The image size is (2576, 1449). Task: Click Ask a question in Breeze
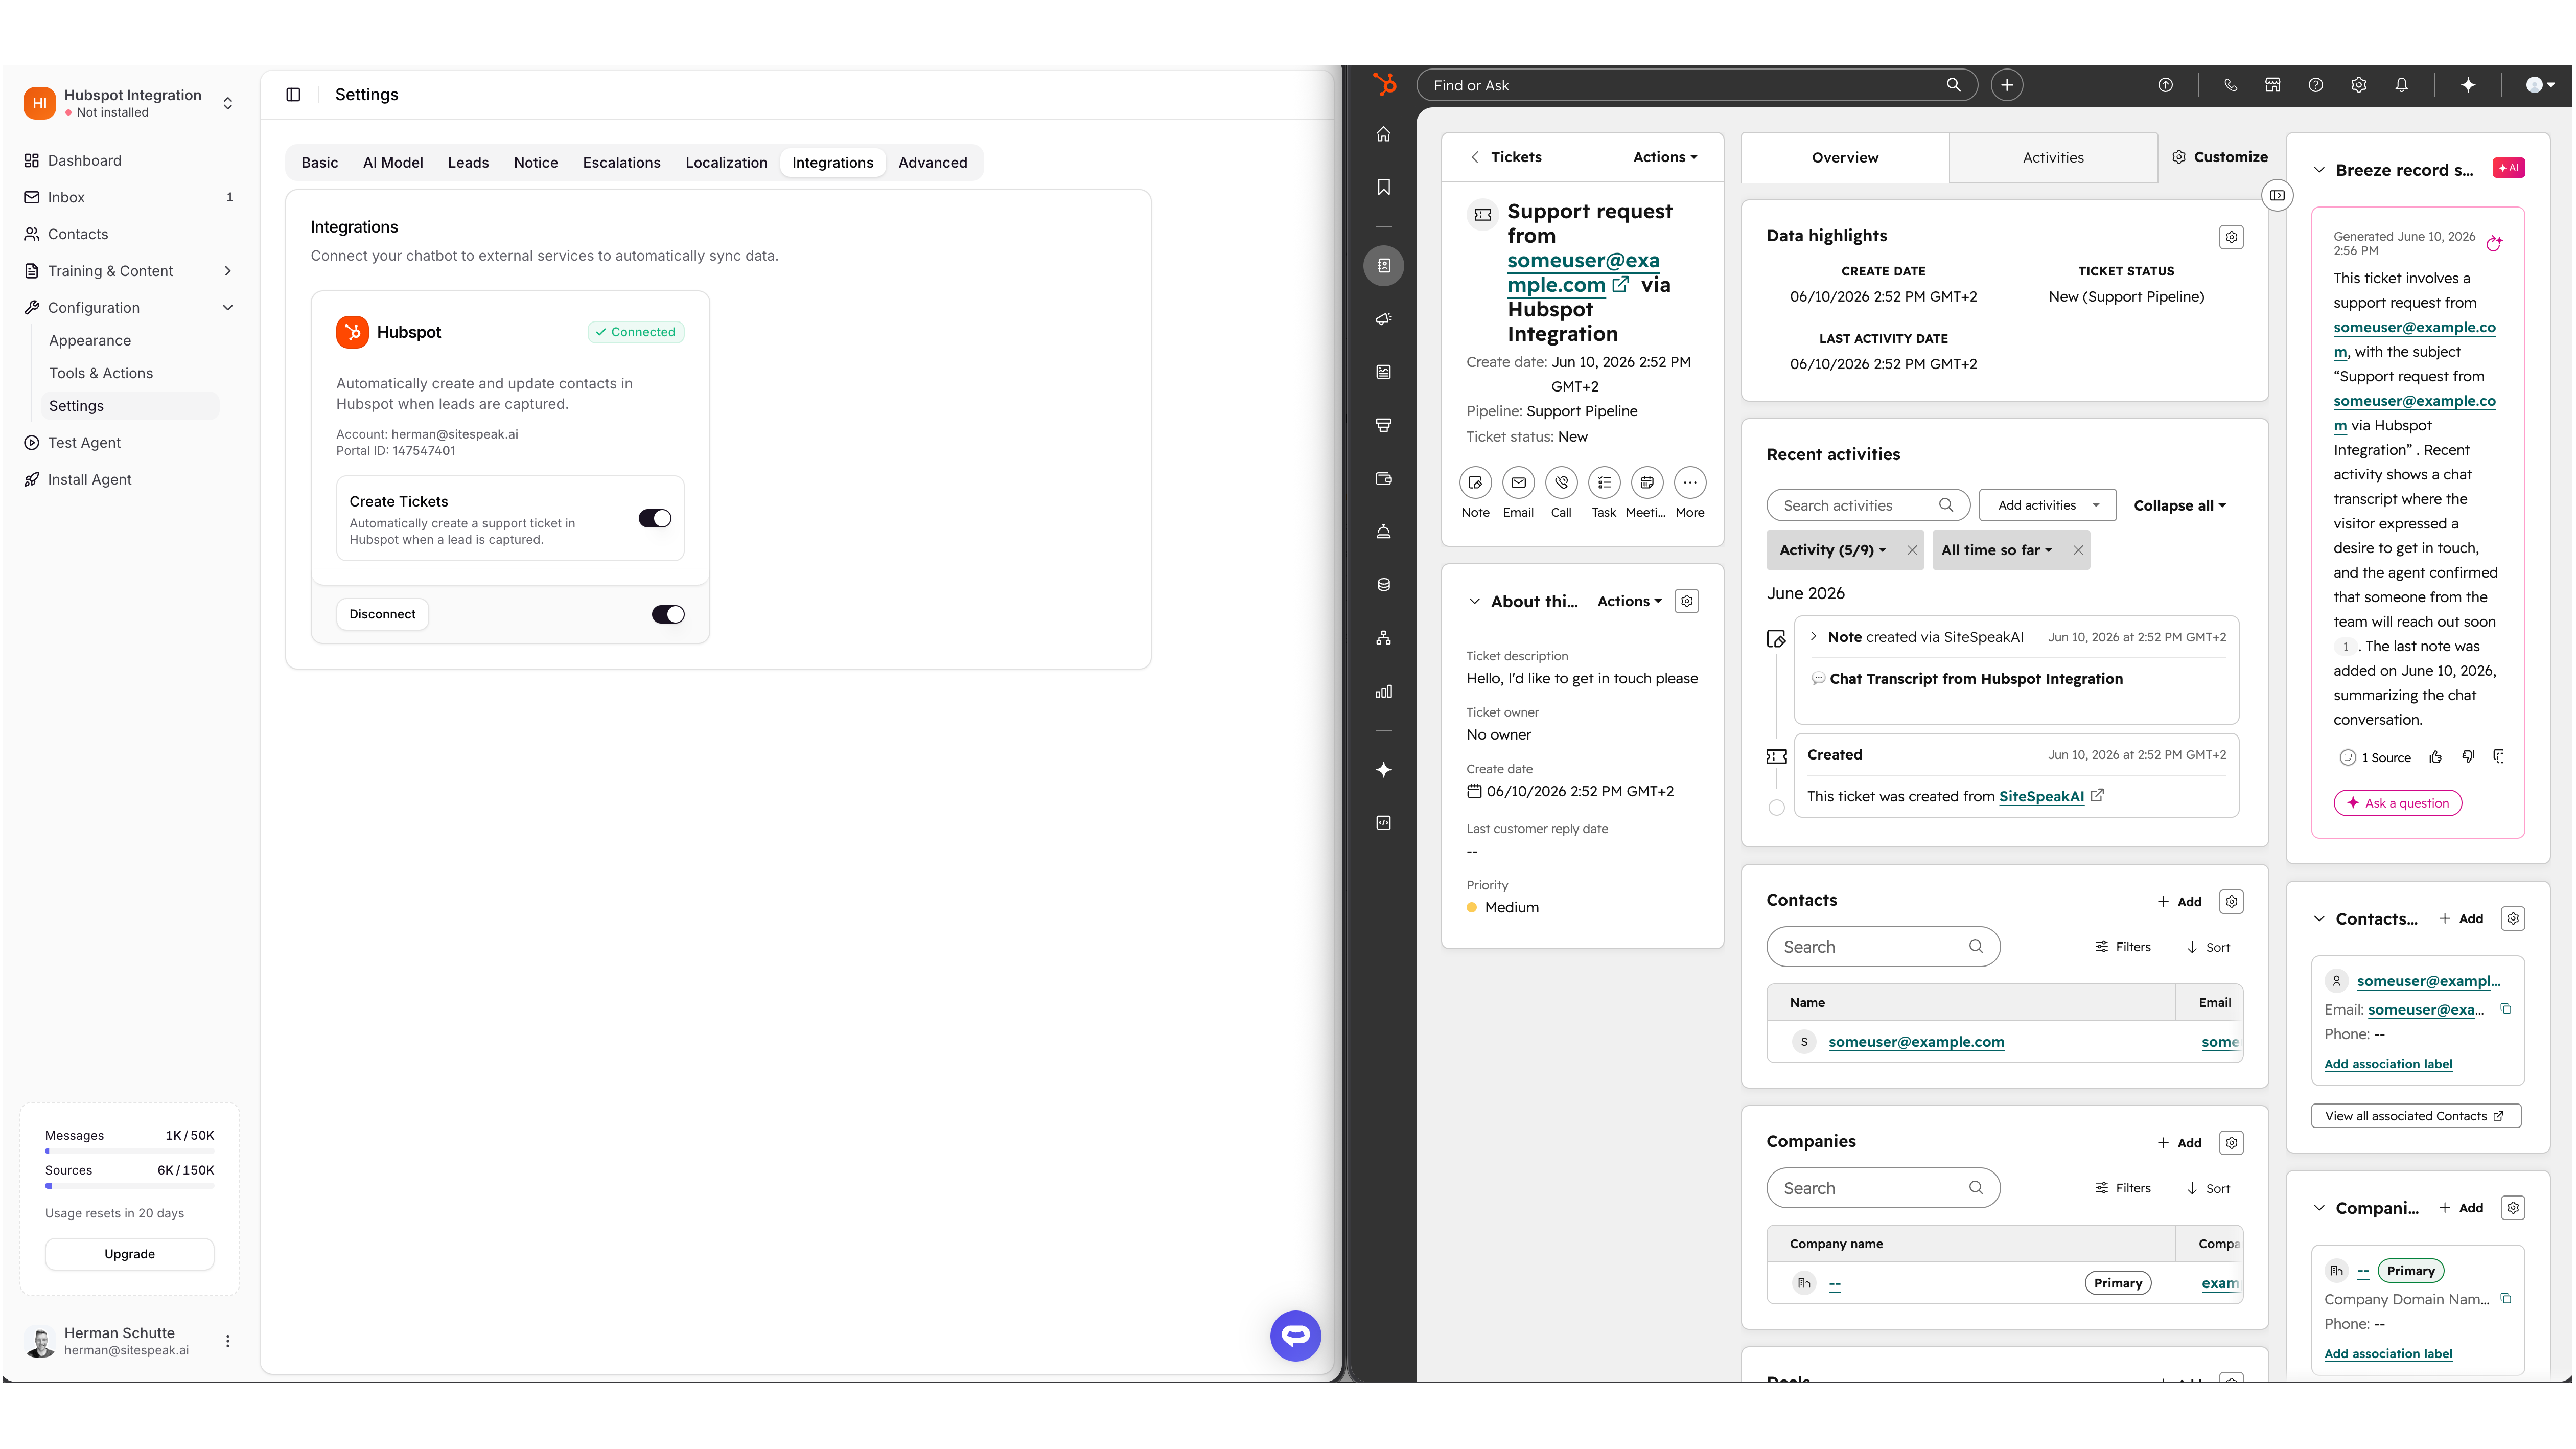[x=2397, y=803]
